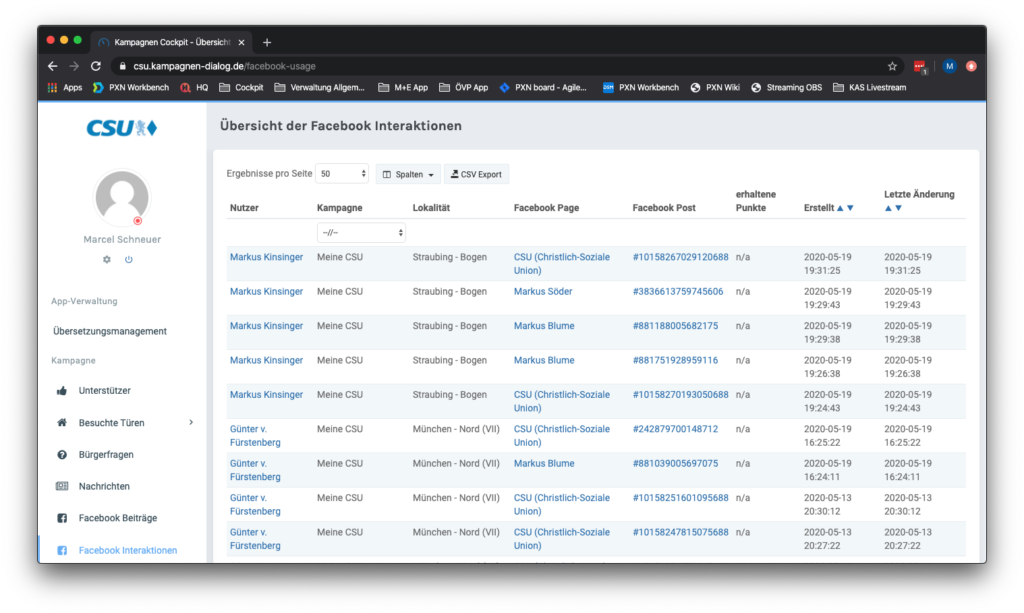The height and width of the screenshot is (613, 1024).
Task: Click the Unterstützer thumbs-up icon
Action: pos(62,390)
